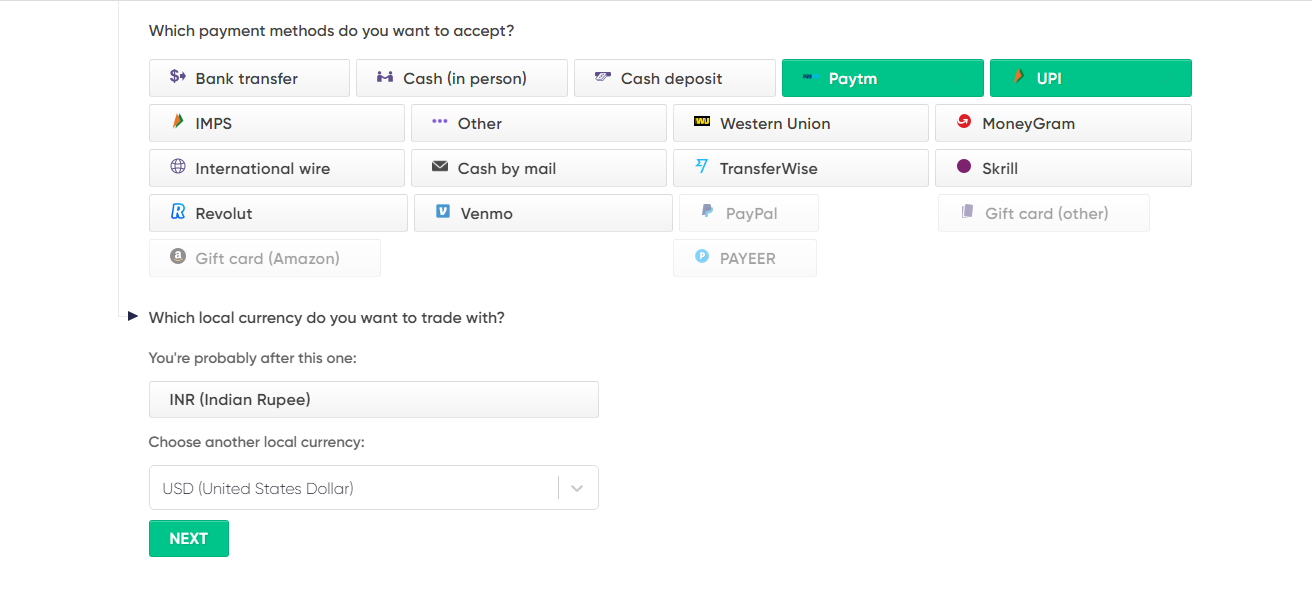Viewport: 1312px width, 594px height.
Task: Click the International wire globe icon
Action: 178,166
